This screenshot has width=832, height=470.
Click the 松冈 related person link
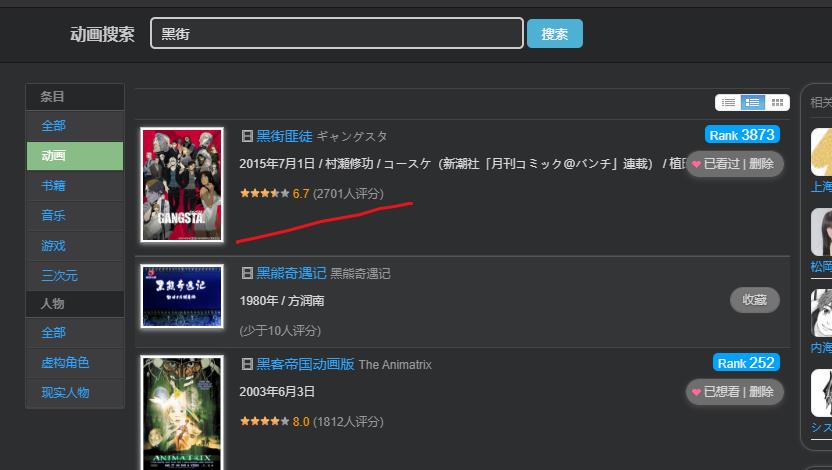821,266
